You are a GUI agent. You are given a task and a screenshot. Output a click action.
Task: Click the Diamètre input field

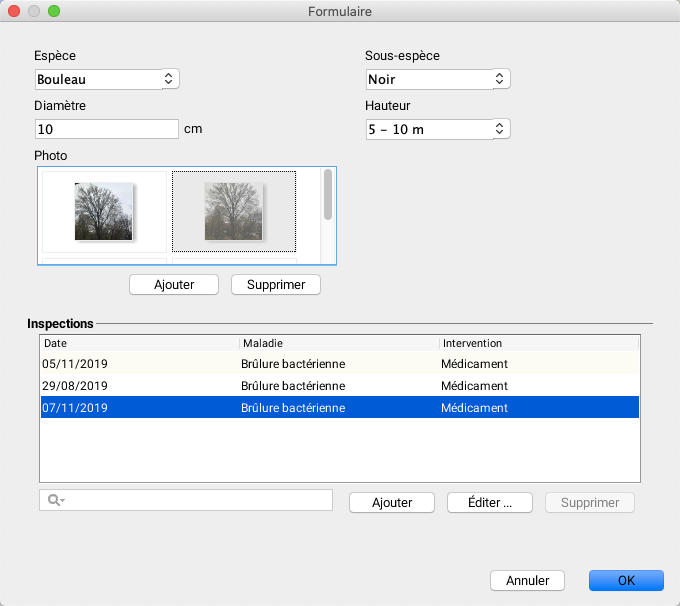106,129
